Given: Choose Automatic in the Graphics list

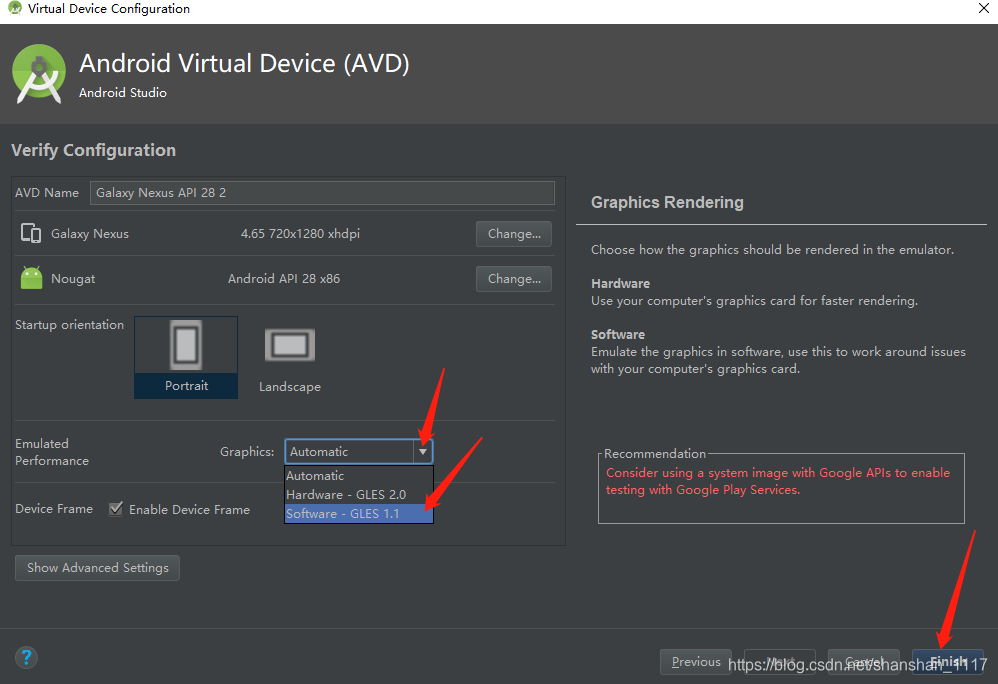Looking at the screenshot, I should coord(359,475).
